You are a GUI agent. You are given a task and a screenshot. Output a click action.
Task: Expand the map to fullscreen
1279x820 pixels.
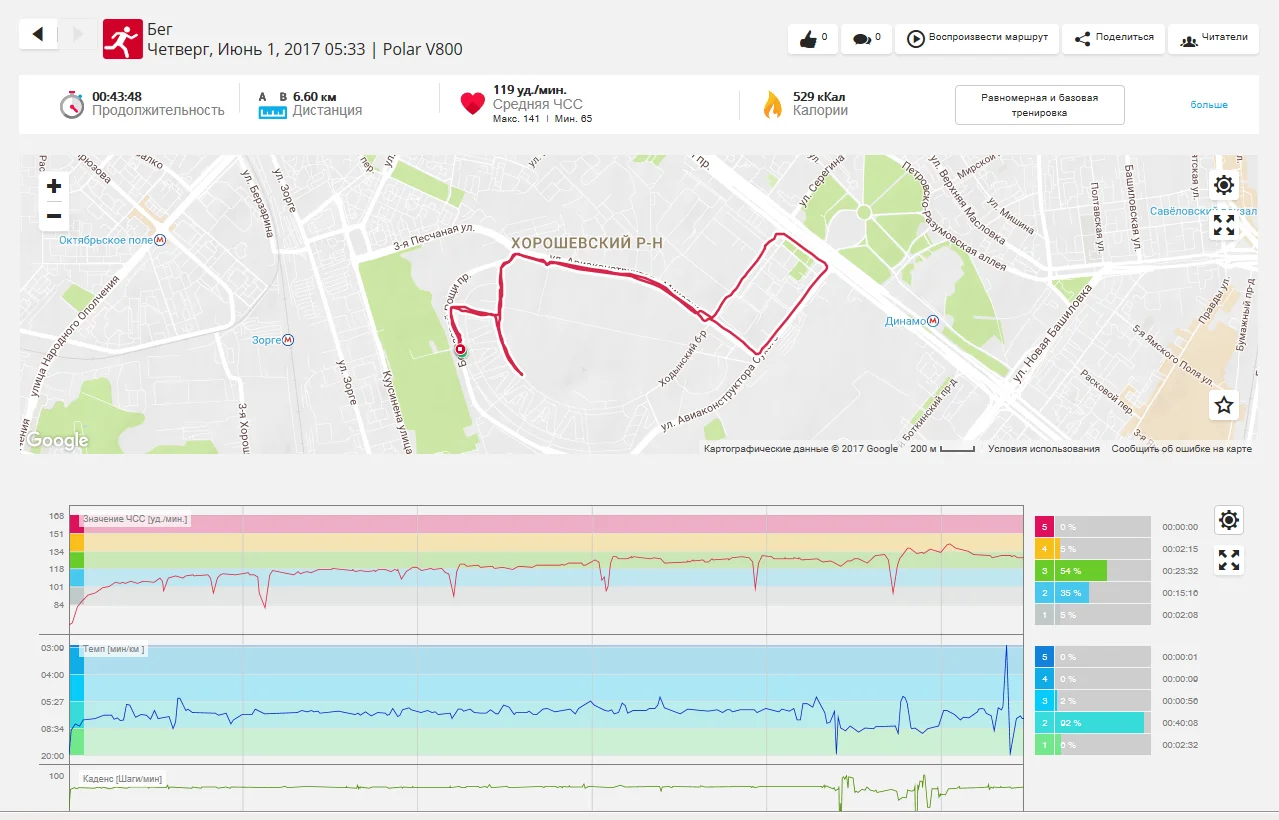click(x=1224, y=225)
